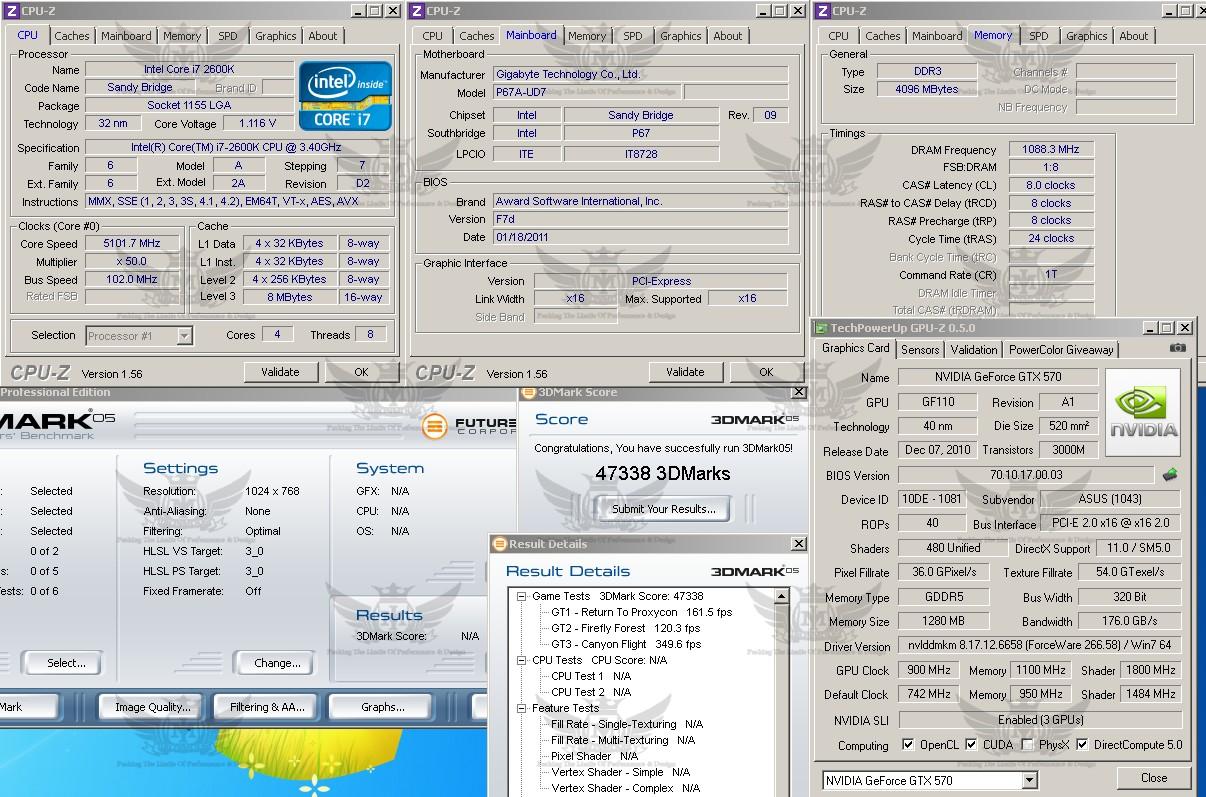
Task: Select Fill Rate - Multi-Texturing row
Action: coord(623,740)
